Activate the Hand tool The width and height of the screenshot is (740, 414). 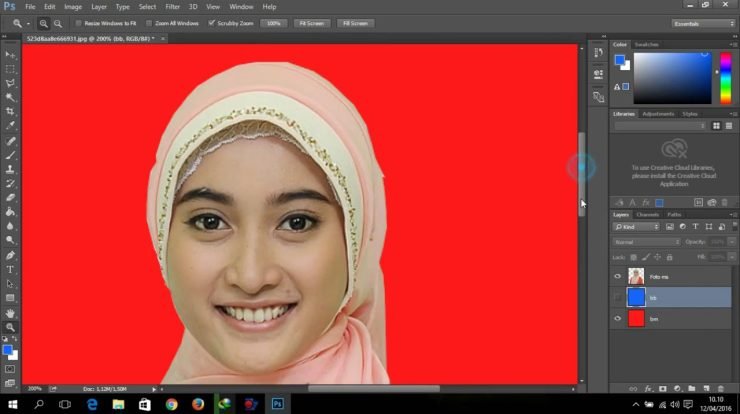pyautogui.click(x=10, y=313)
